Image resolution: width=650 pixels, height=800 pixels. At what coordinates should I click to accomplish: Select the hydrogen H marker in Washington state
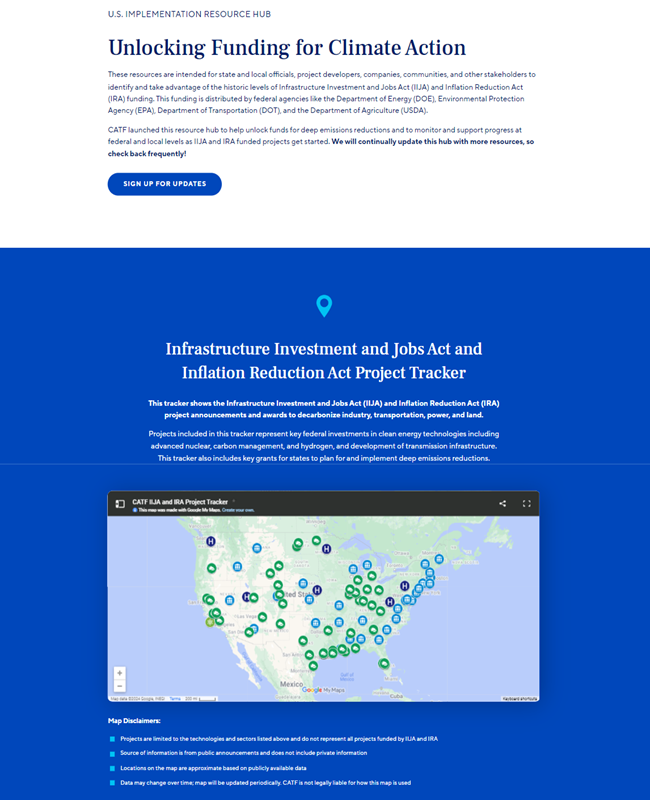pyautogui.click(x=211, y=541)
